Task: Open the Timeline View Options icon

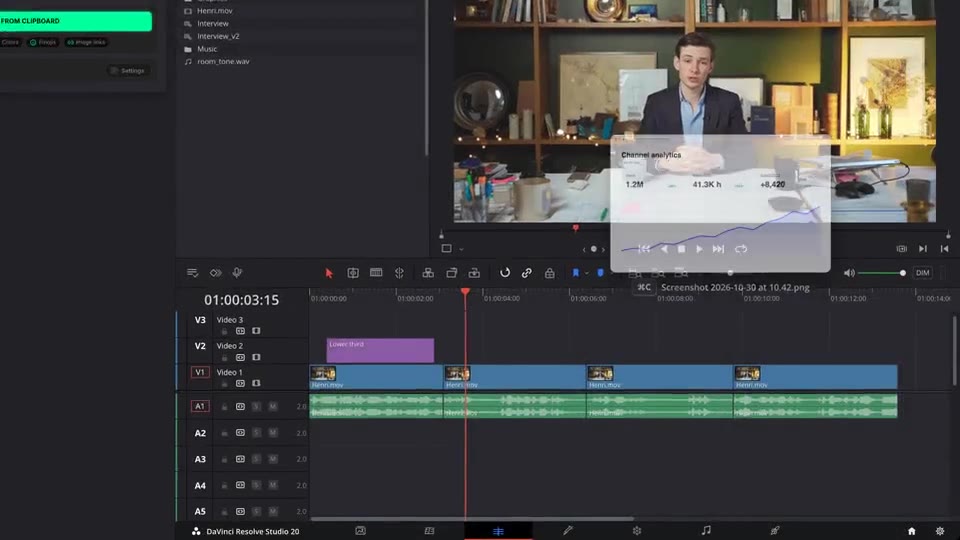Action: click(192, 273)
